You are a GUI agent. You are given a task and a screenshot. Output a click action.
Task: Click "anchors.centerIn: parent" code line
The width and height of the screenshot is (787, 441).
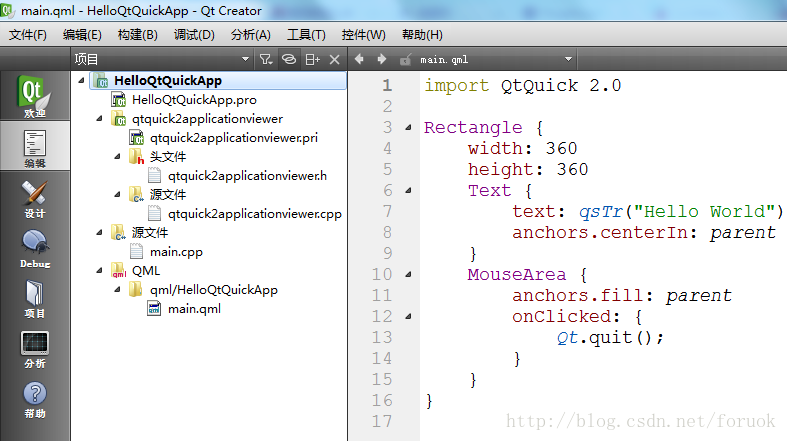coord(644,233)
